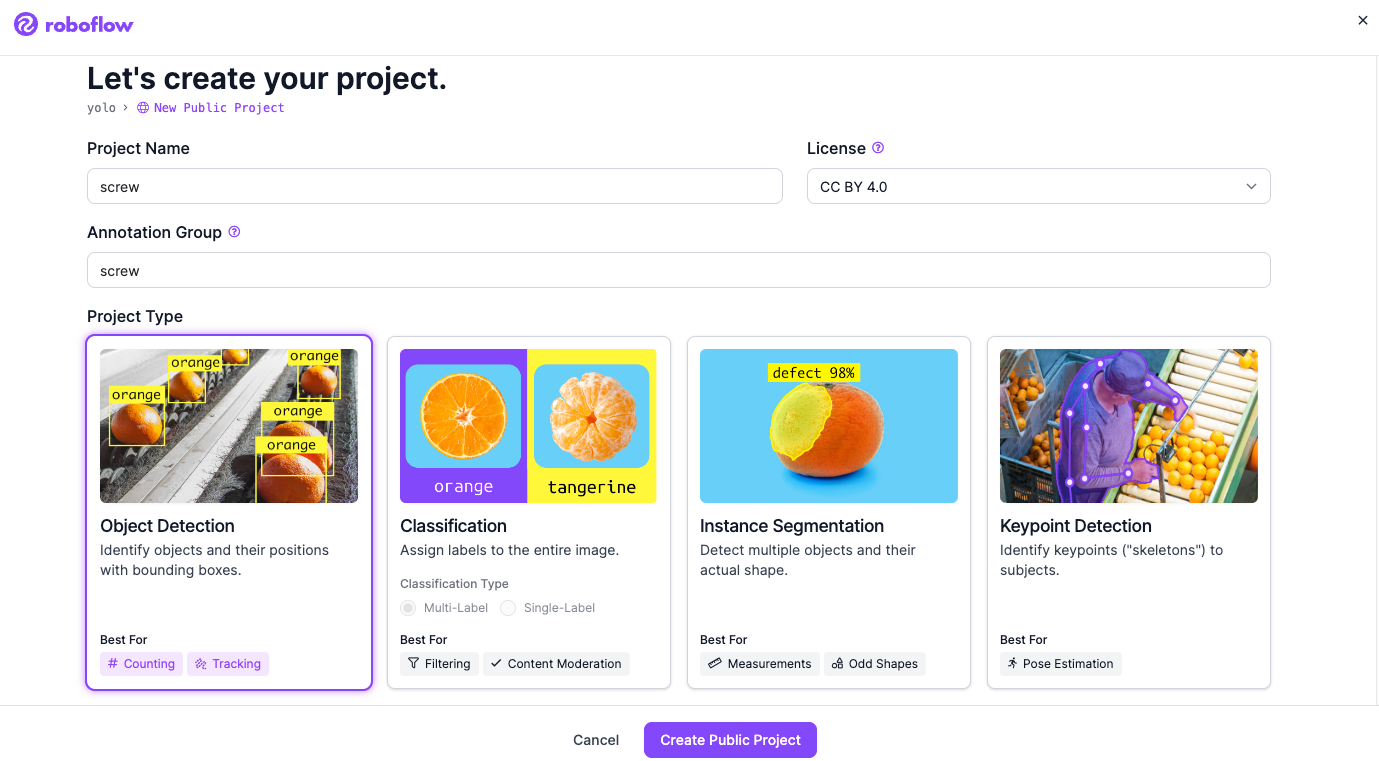The width and height of the screenshot is (1379, 761).
Task: Click the Annotation Group help icon
Action: coord(234,232)
